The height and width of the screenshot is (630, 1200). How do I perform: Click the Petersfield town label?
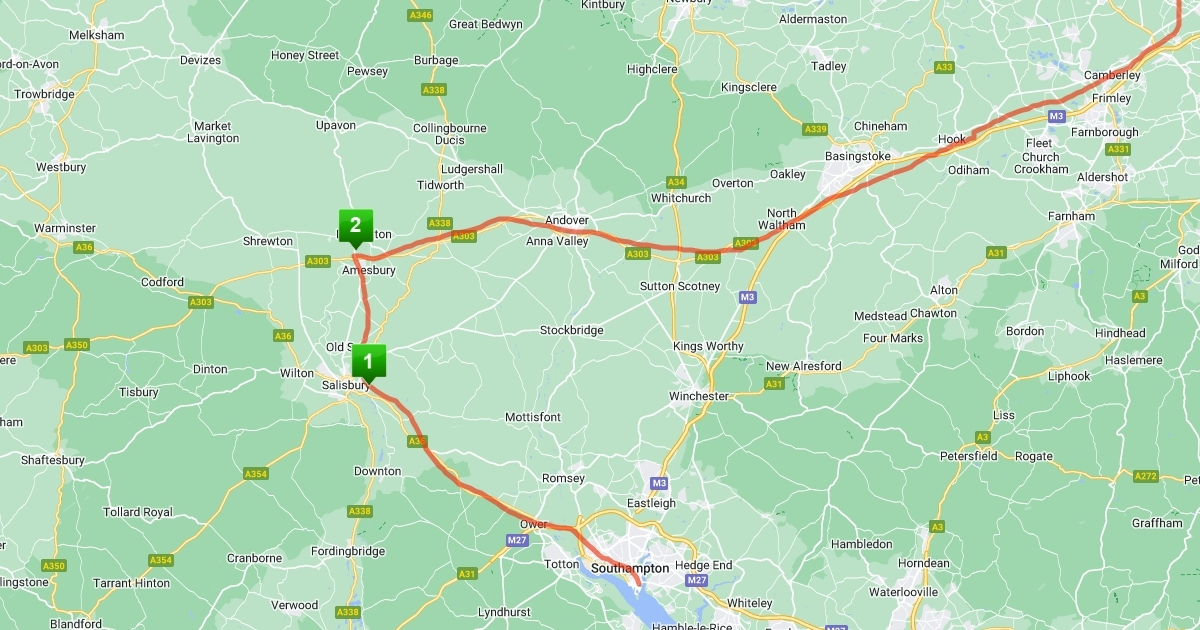pyautogui.click(x=969, y=456)
